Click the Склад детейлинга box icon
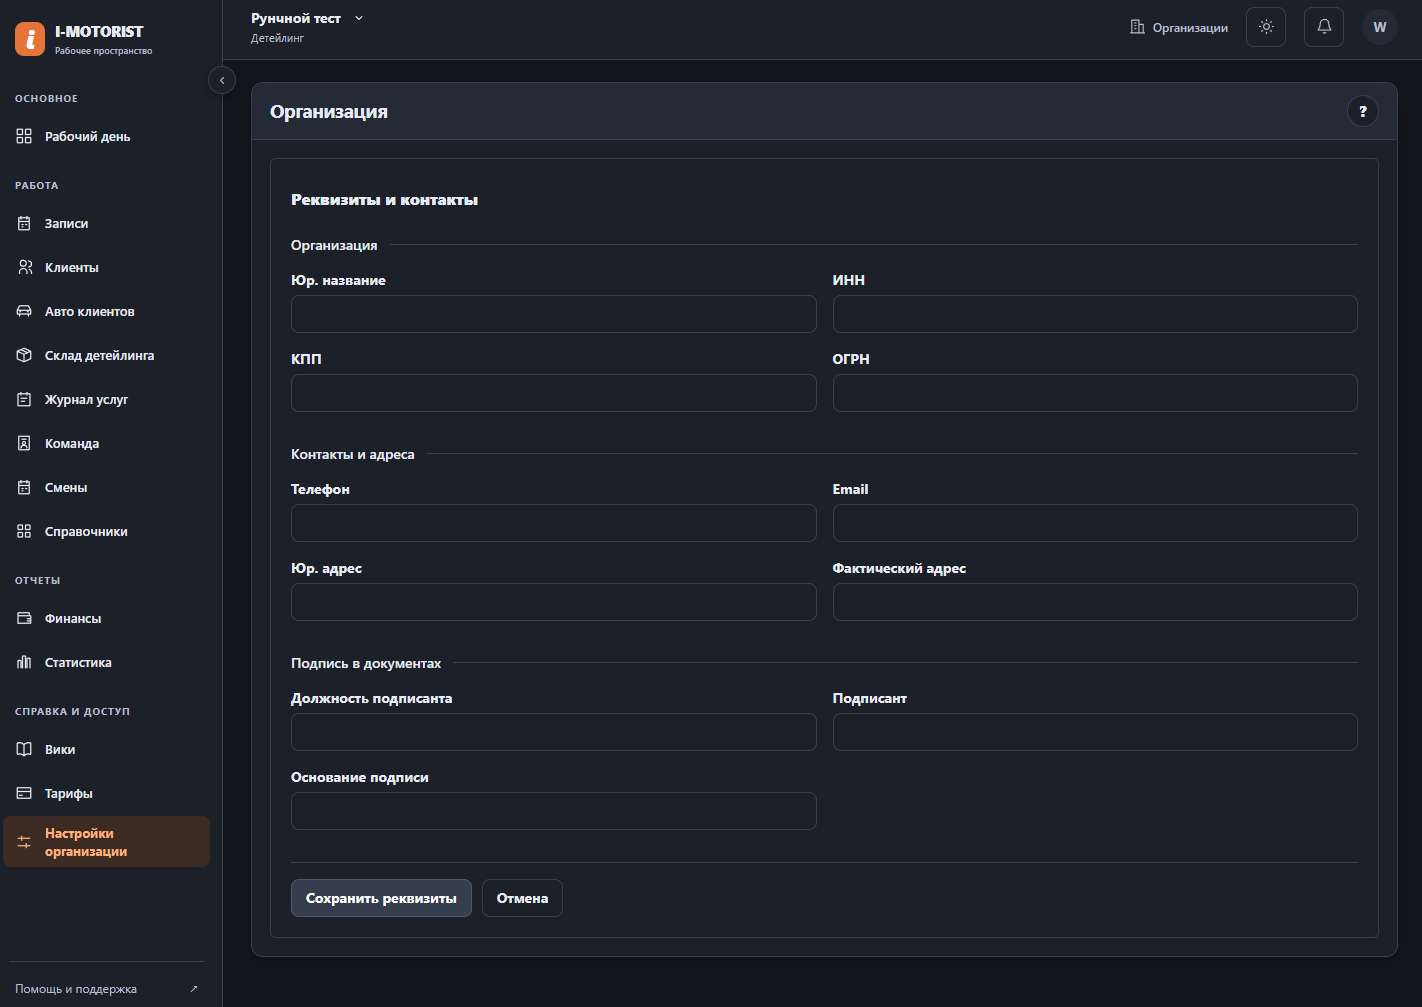 tap(24, 355)
